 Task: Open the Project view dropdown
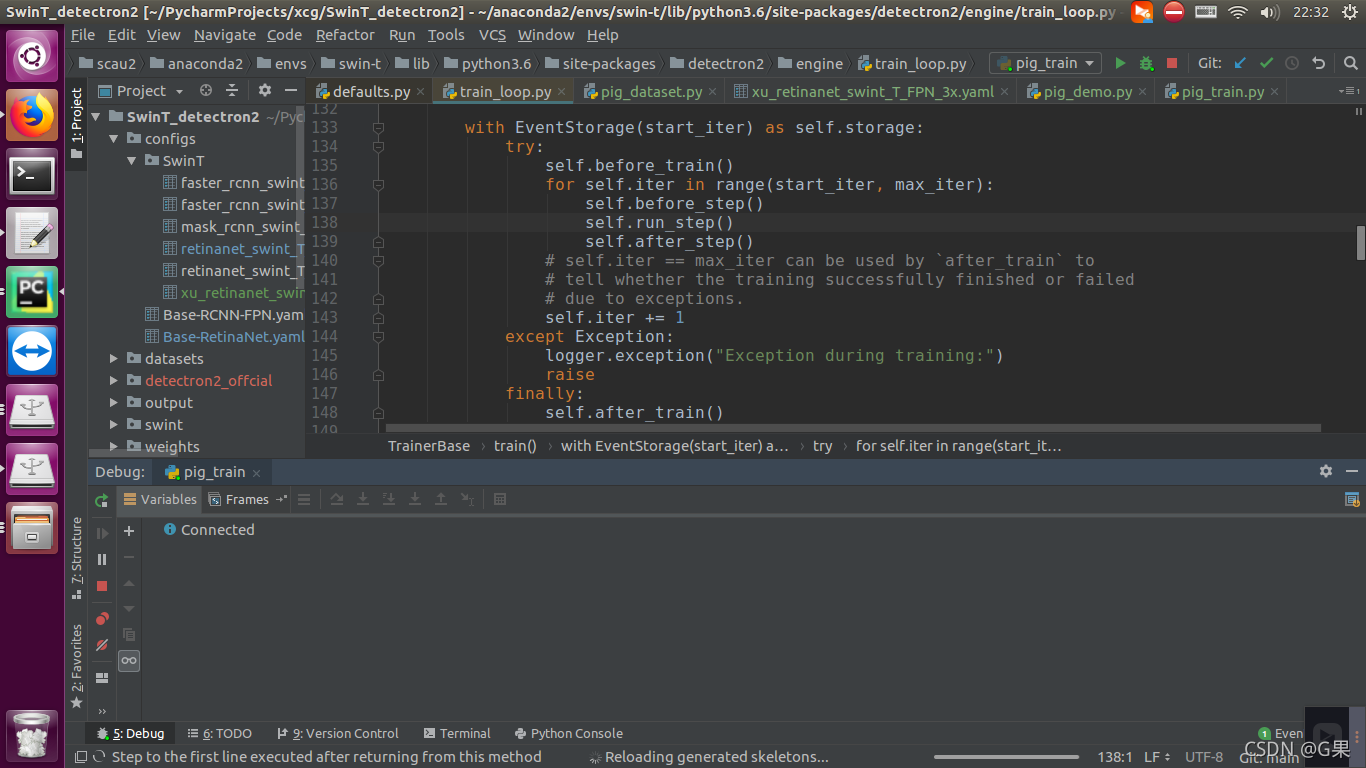141,90
